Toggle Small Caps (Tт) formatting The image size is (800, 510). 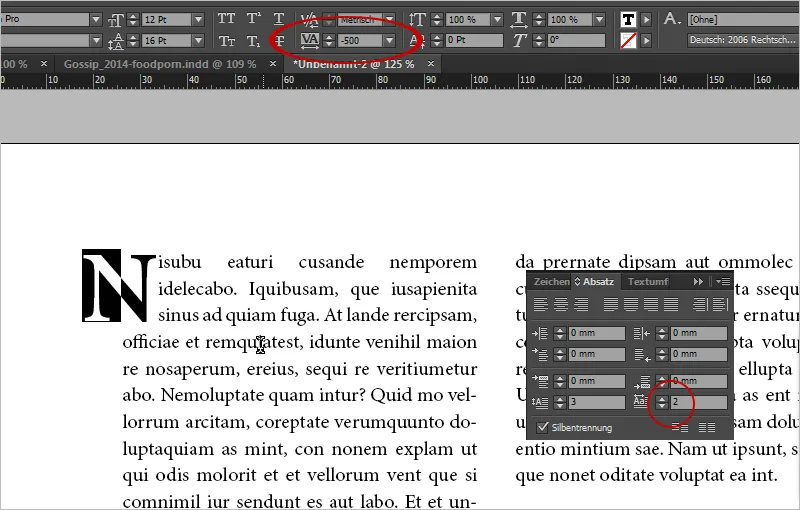(x=226, y=41)
